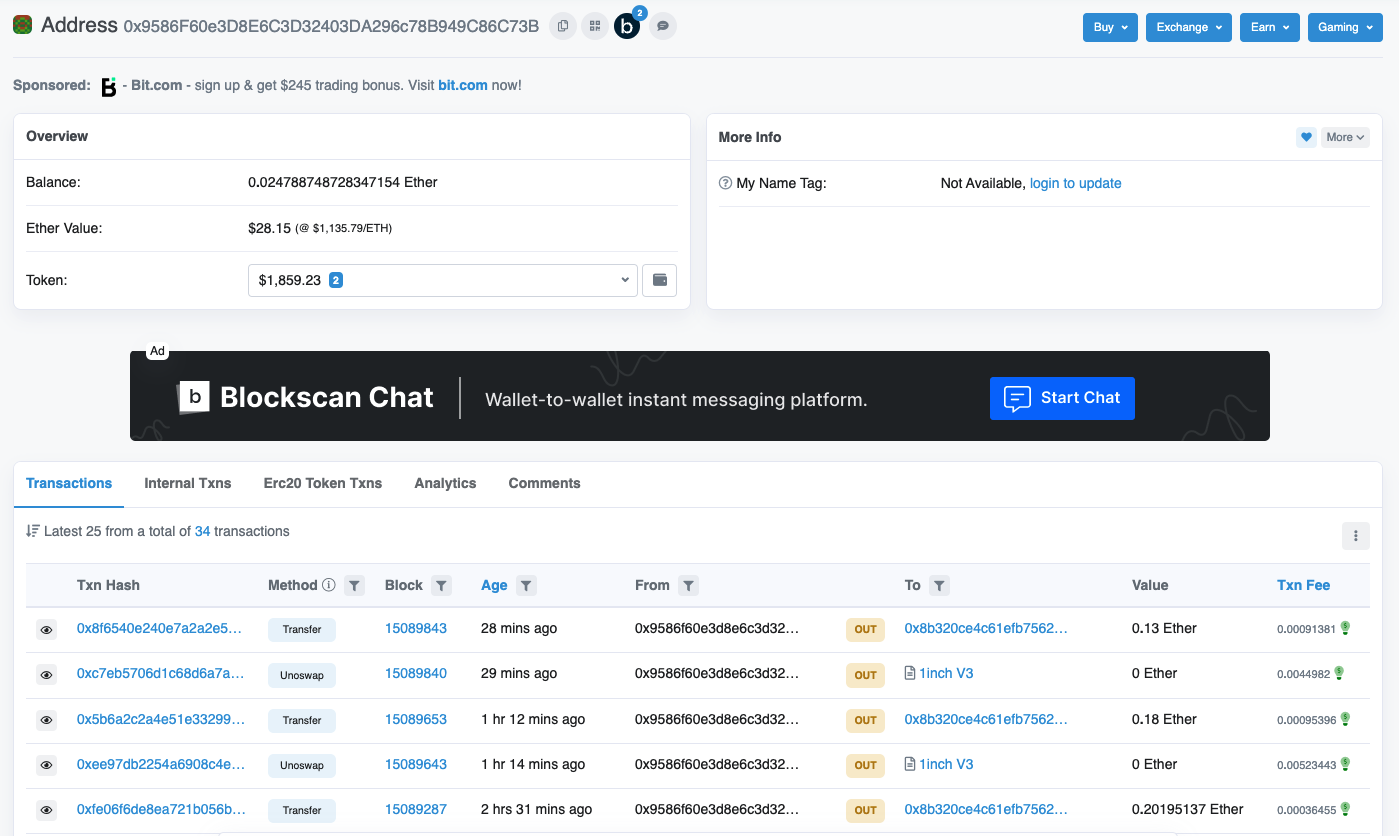This screenshot has height=836, width=1399.
Task: Click the Start Chat button
Action: coord(1062,398)
